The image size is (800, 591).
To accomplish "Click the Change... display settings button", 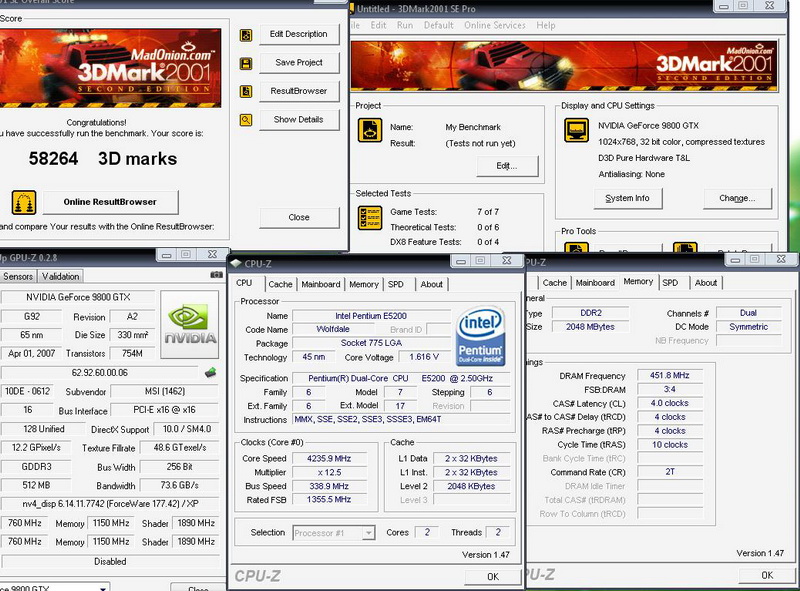I will [737, 199].
